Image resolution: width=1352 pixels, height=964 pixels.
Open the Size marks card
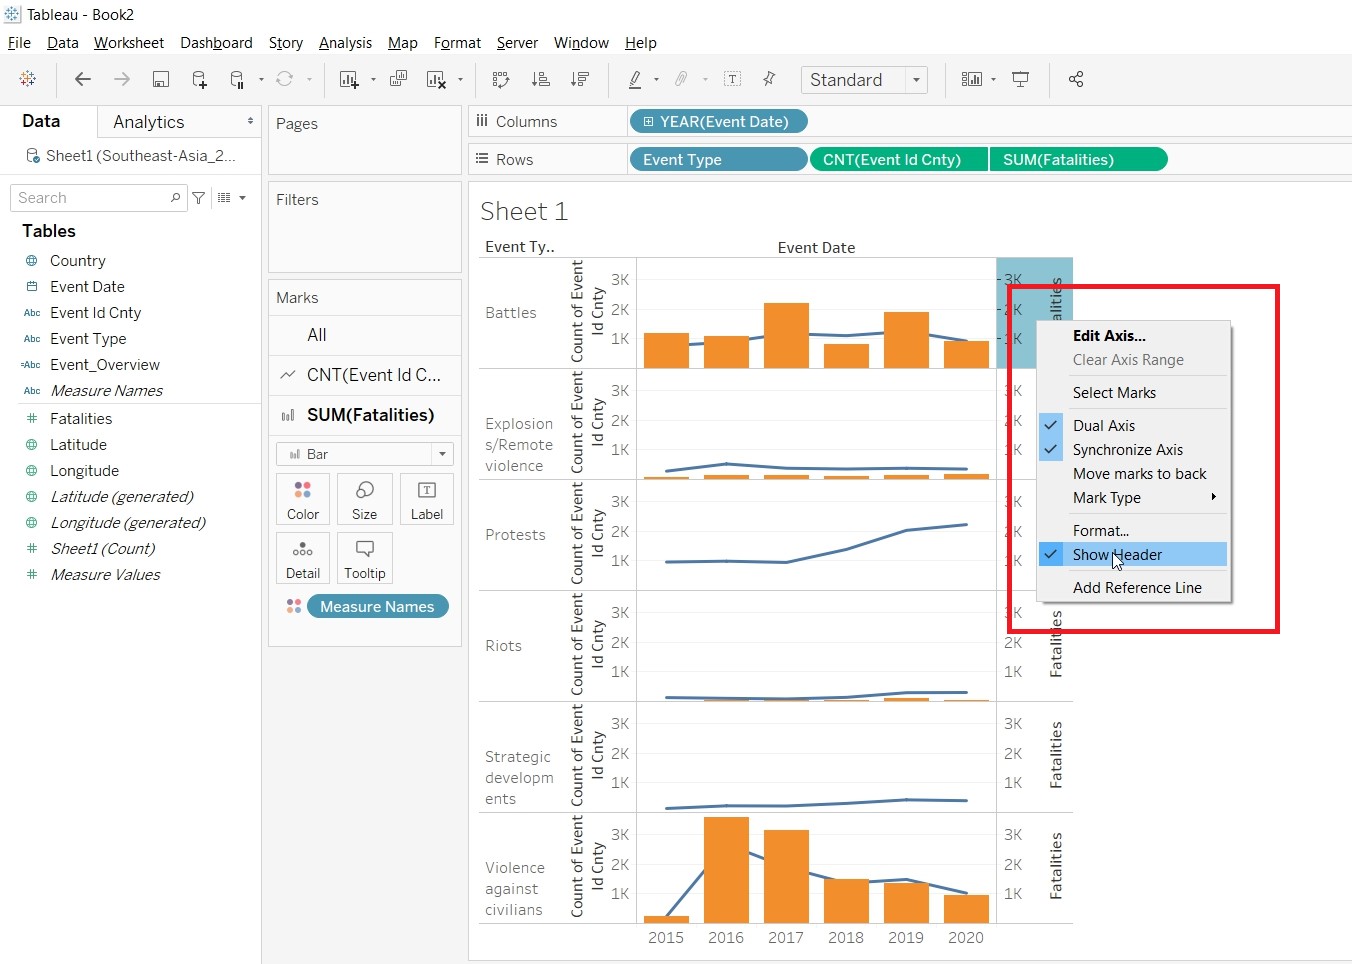(364, 498)
